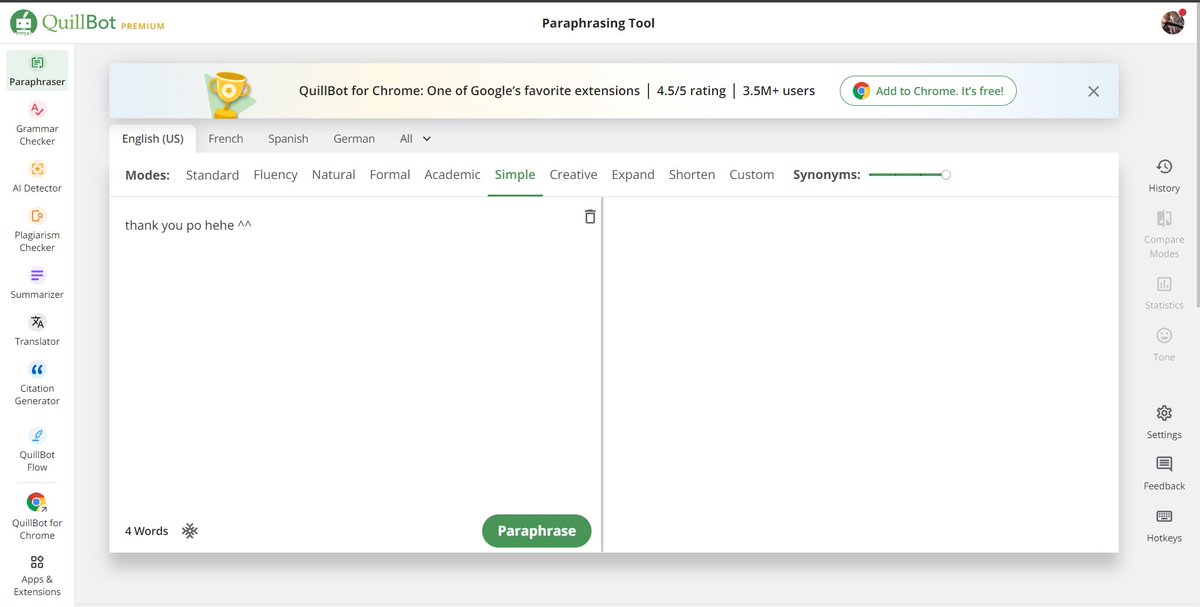The height and width of the screenshot is (607, 1200).
Task: Switch to Custom mode
Action: 752,174
